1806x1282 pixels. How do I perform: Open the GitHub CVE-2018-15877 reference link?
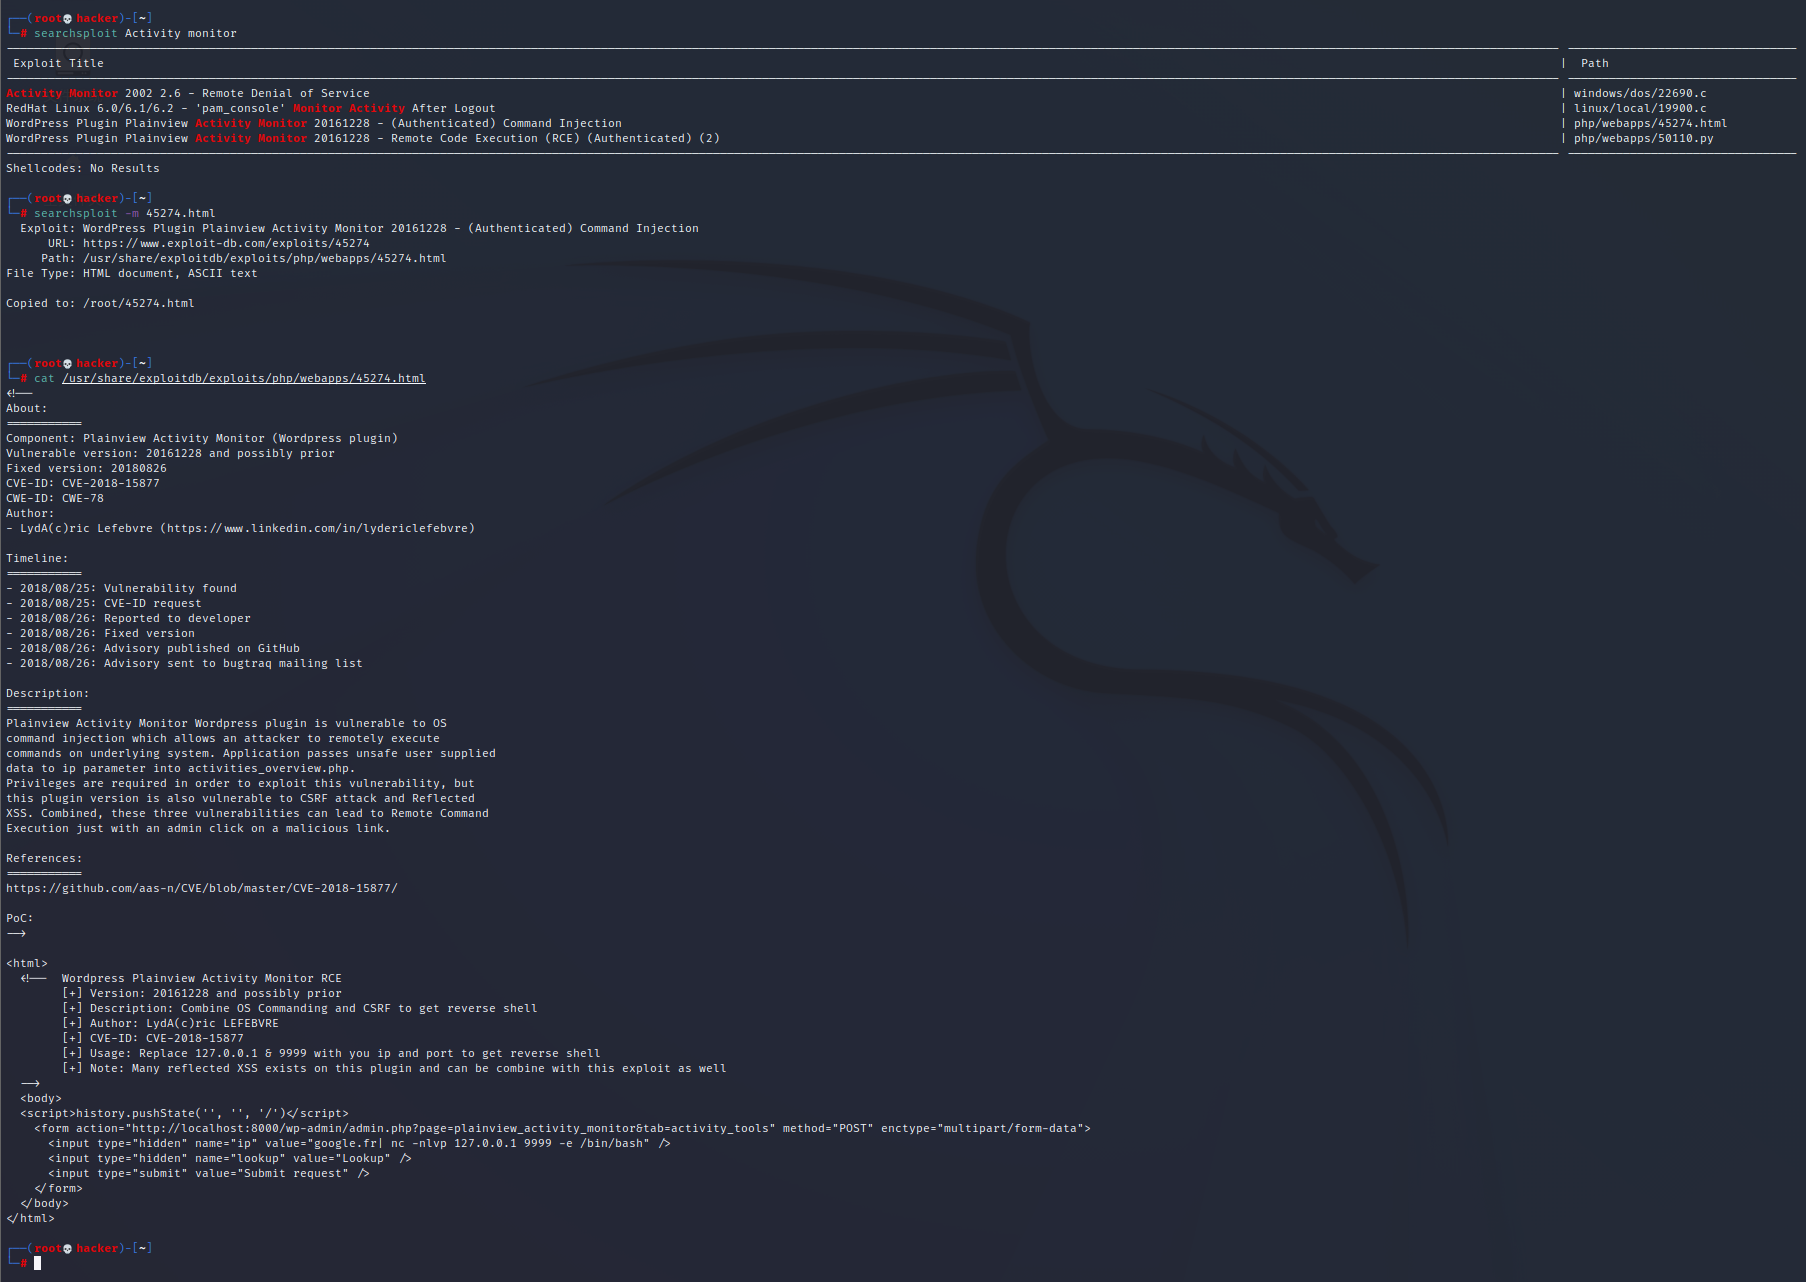pyautogui.click(x=202, y=888)
